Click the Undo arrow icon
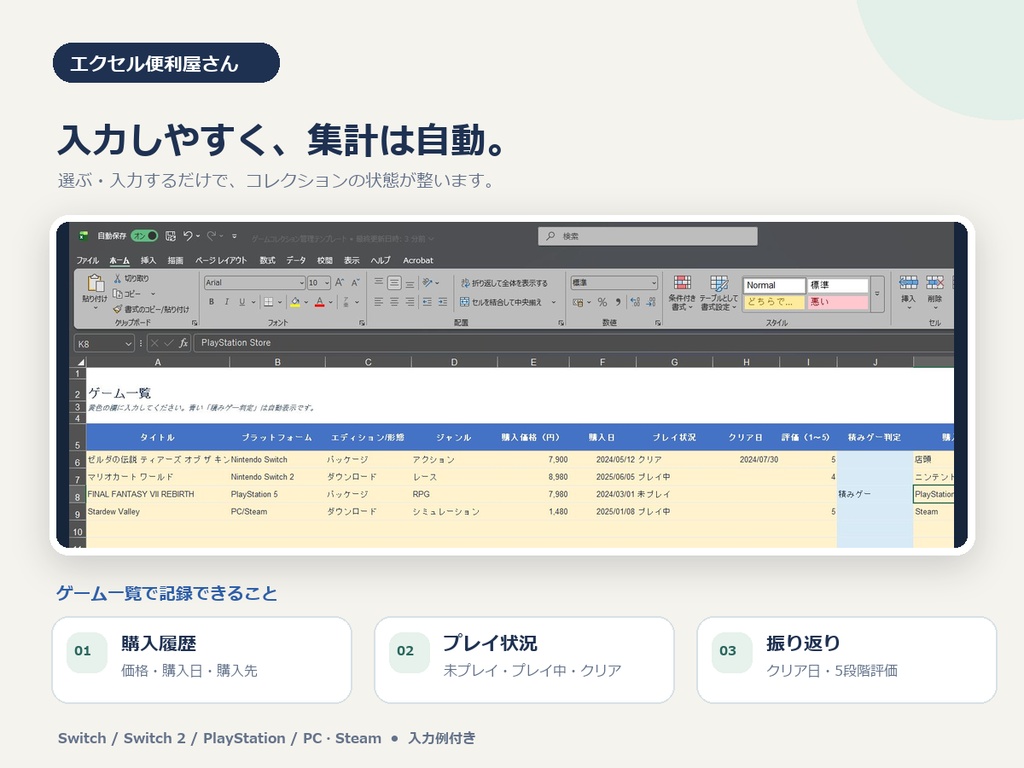The image size is (1024, 768). click(188, 236)
